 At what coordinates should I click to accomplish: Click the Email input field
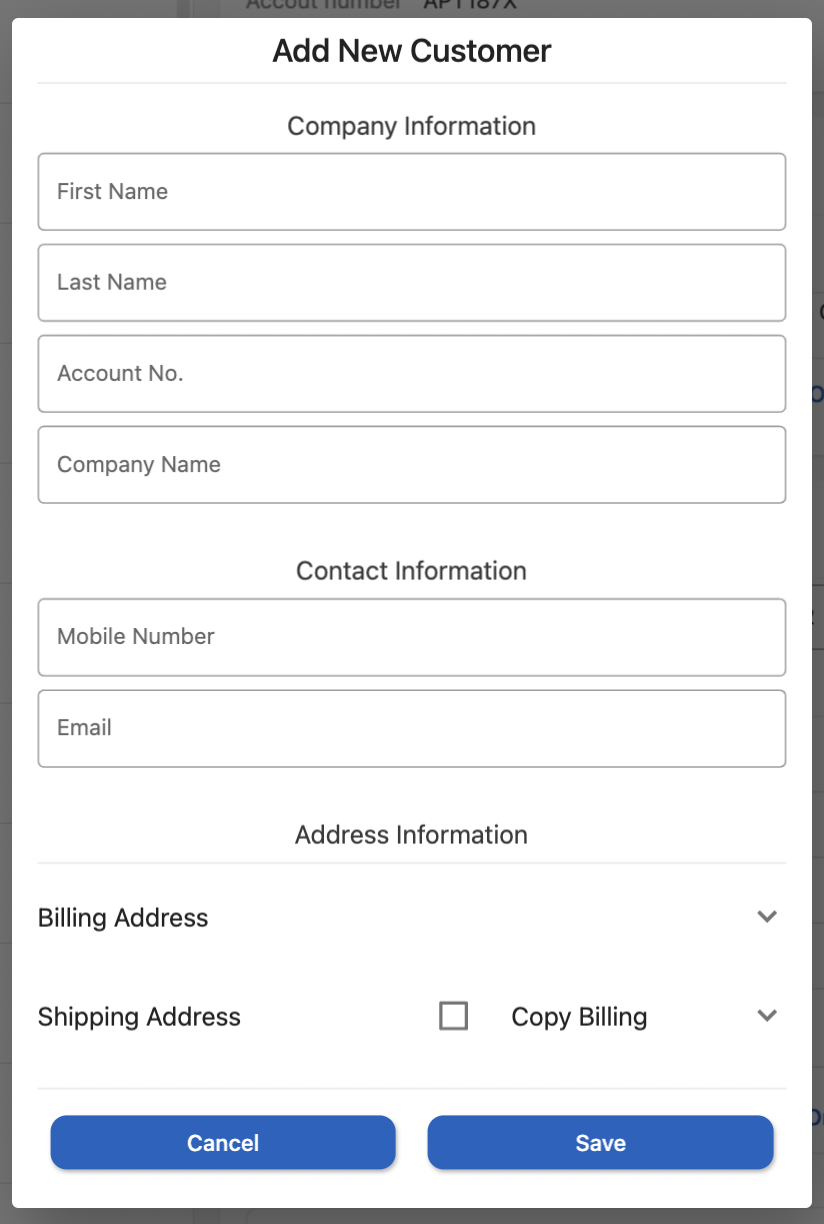411,728
